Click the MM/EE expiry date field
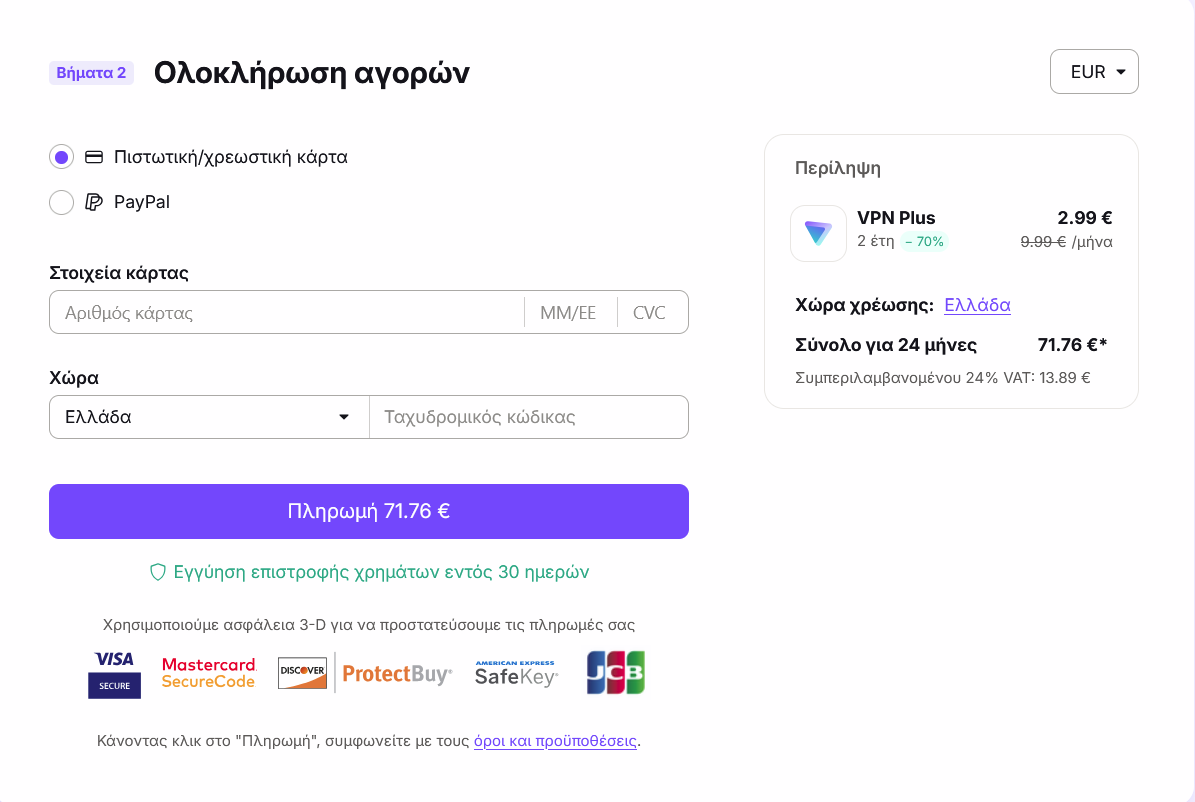The height and width of the screenshot is (802, 1195). point(570,313)
